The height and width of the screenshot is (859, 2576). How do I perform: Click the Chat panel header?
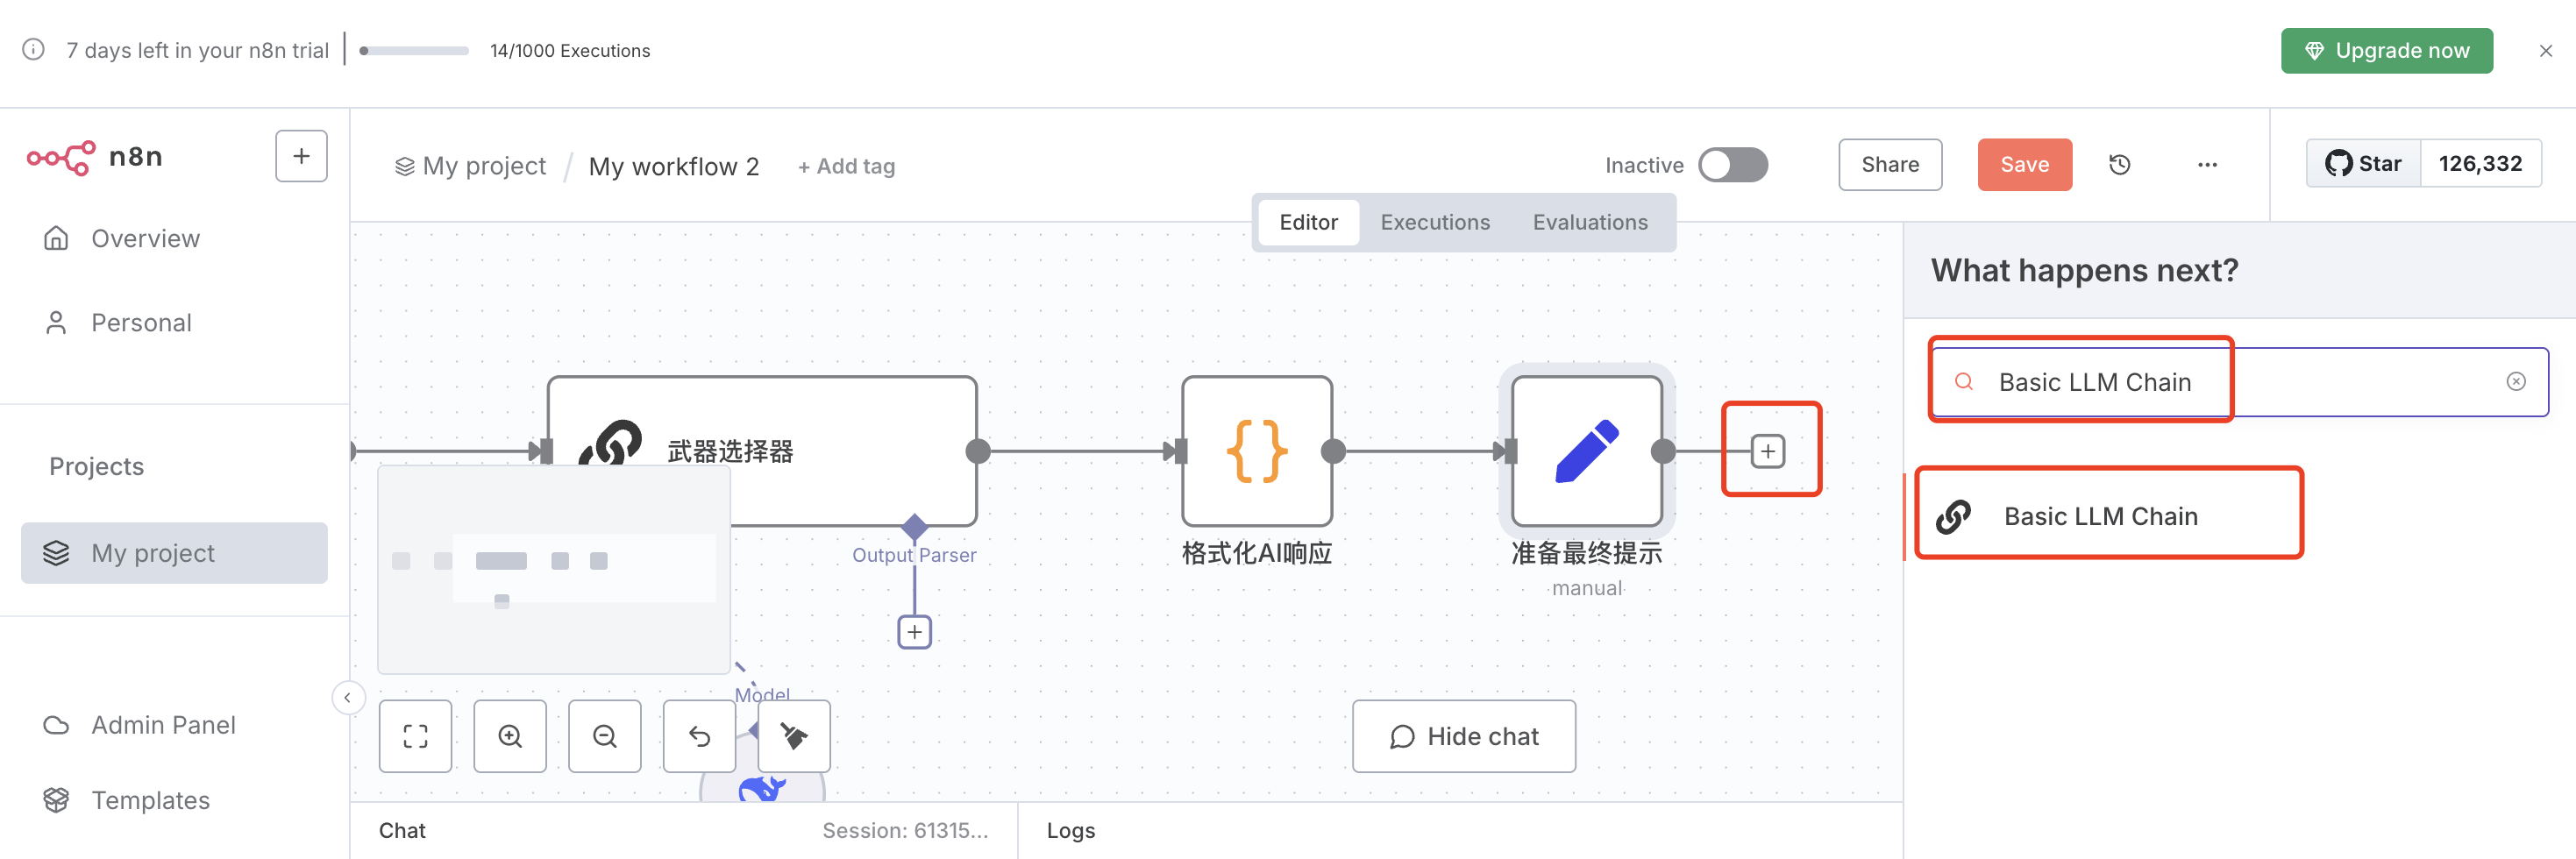(x=402, y=830)
